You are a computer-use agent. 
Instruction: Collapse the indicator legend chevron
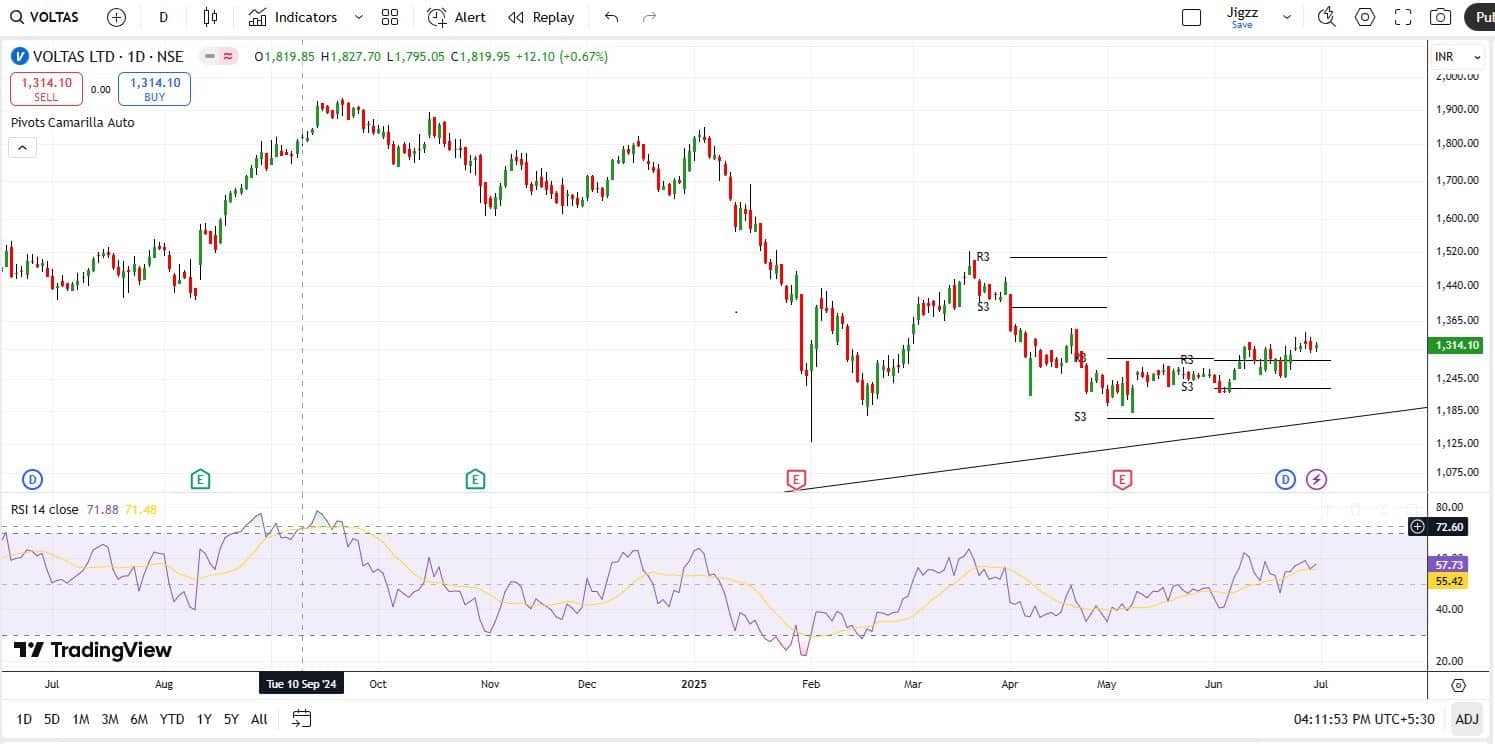tap(22, 148)
